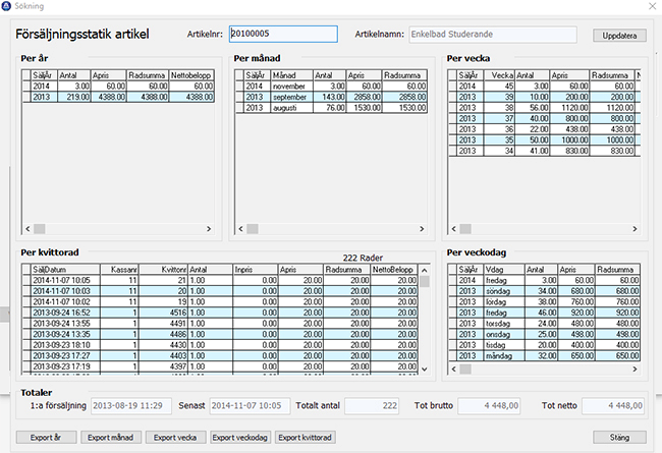Select receipt row 2013-09-23 17:27
This screenshot has height=453, width=662.
pos(220,356)
